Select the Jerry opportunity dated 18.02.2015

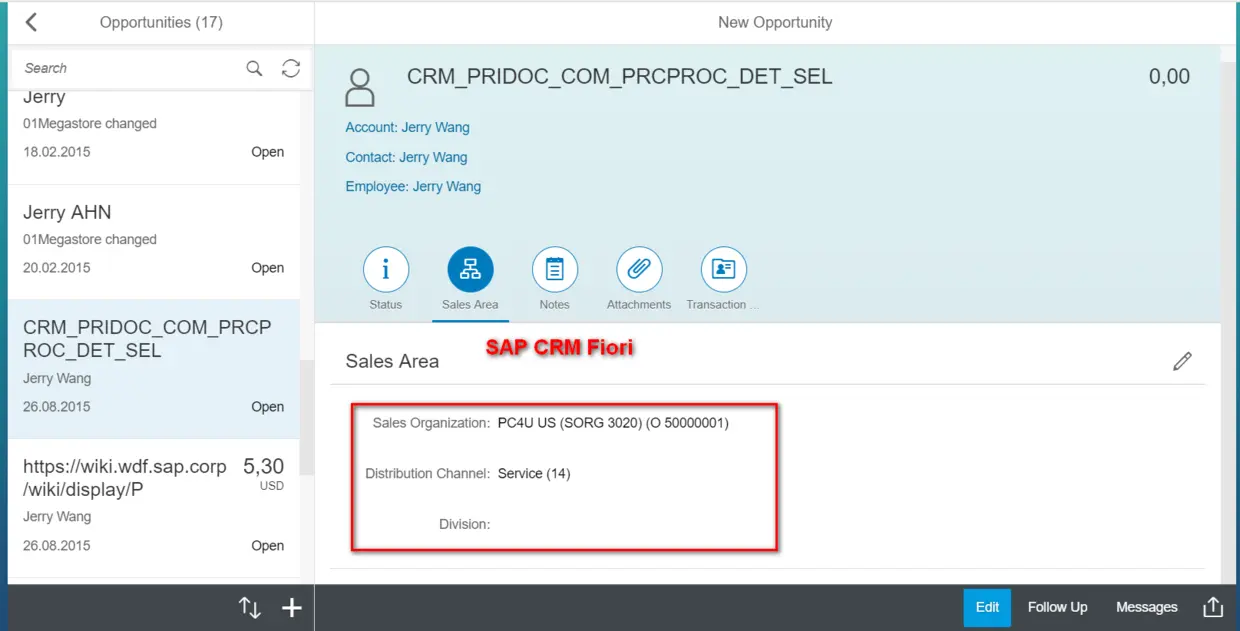tap(154, 136)
